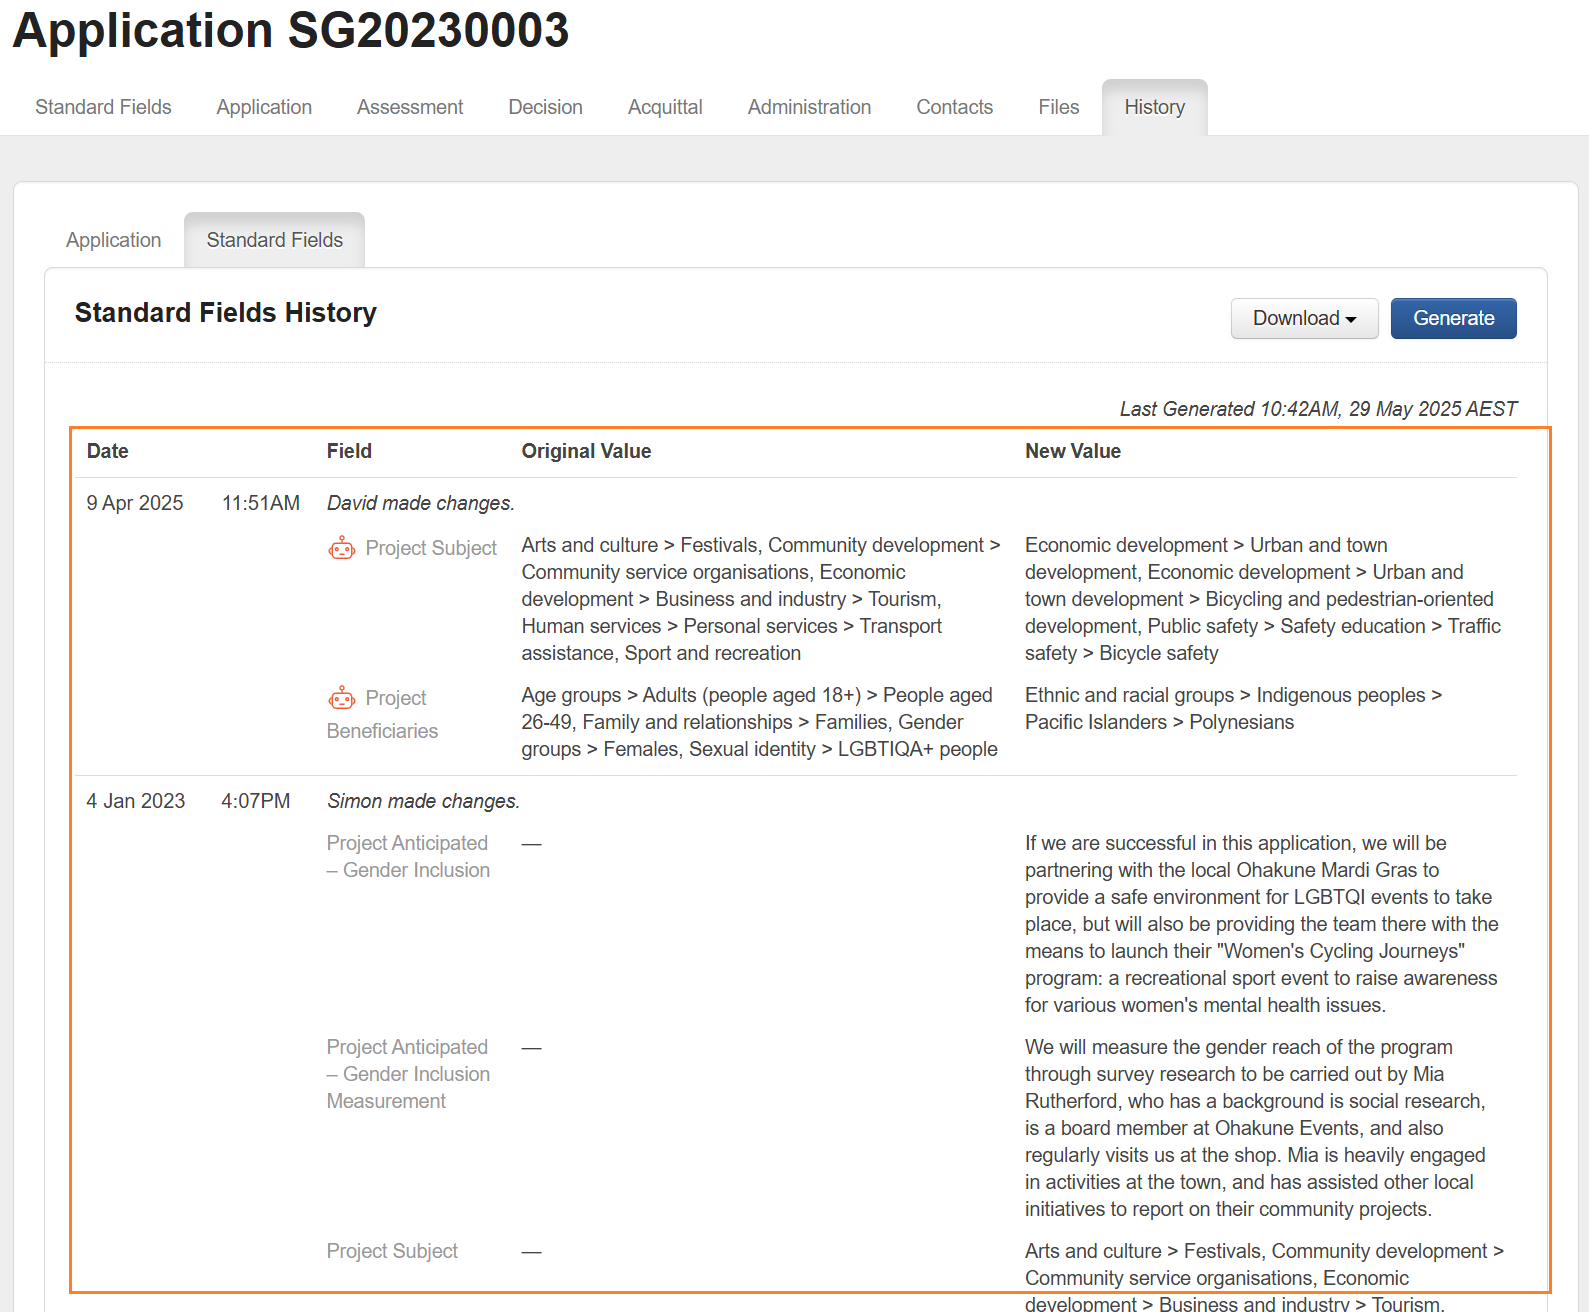Click the New Value column header
Image resolution: width=1589 pixels, height=1312 pixels.
point(1072,451)
